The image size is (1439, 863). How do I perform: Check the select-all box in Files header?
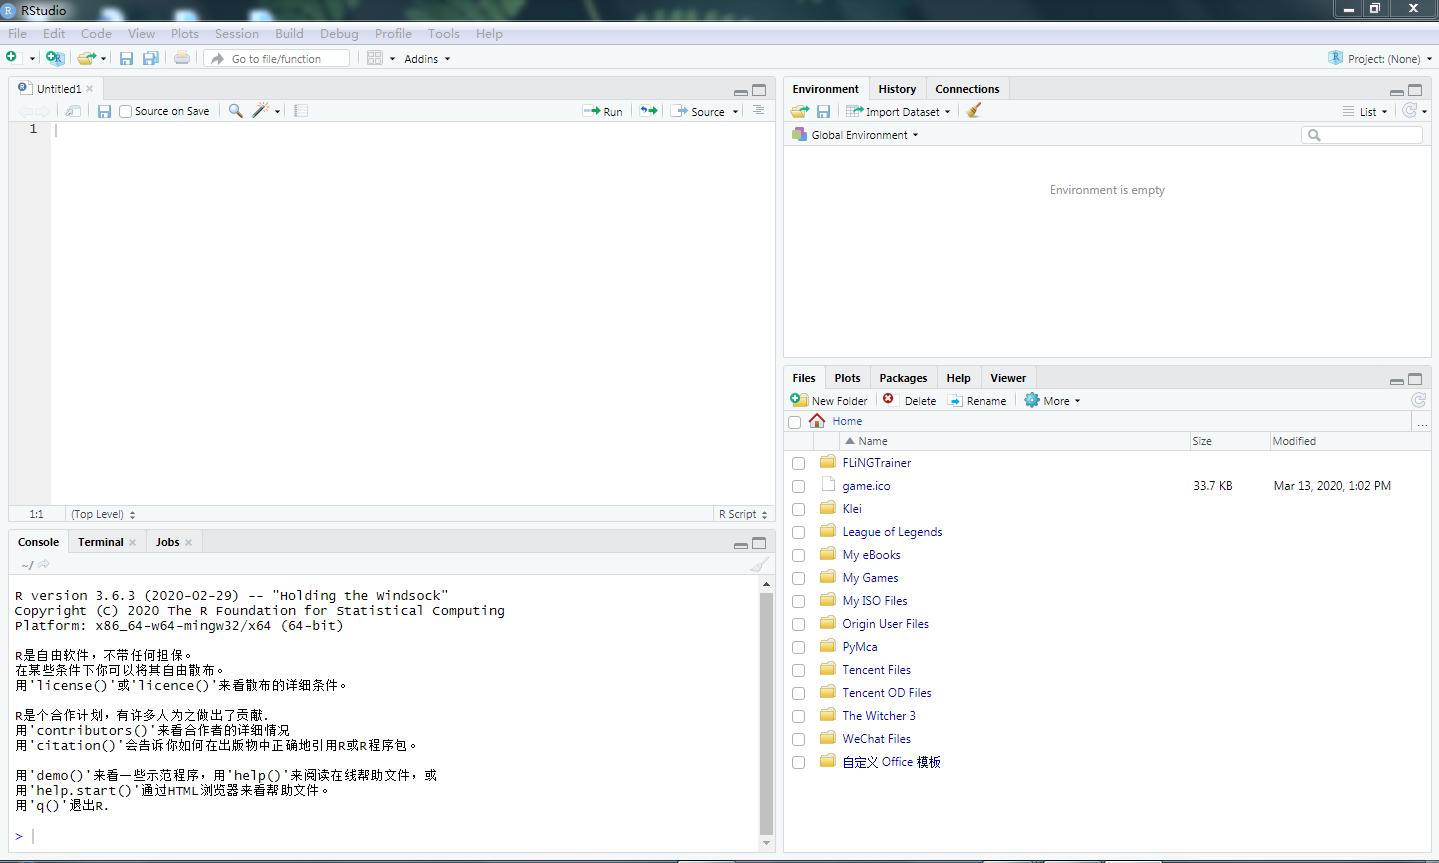tap(795, 422)
